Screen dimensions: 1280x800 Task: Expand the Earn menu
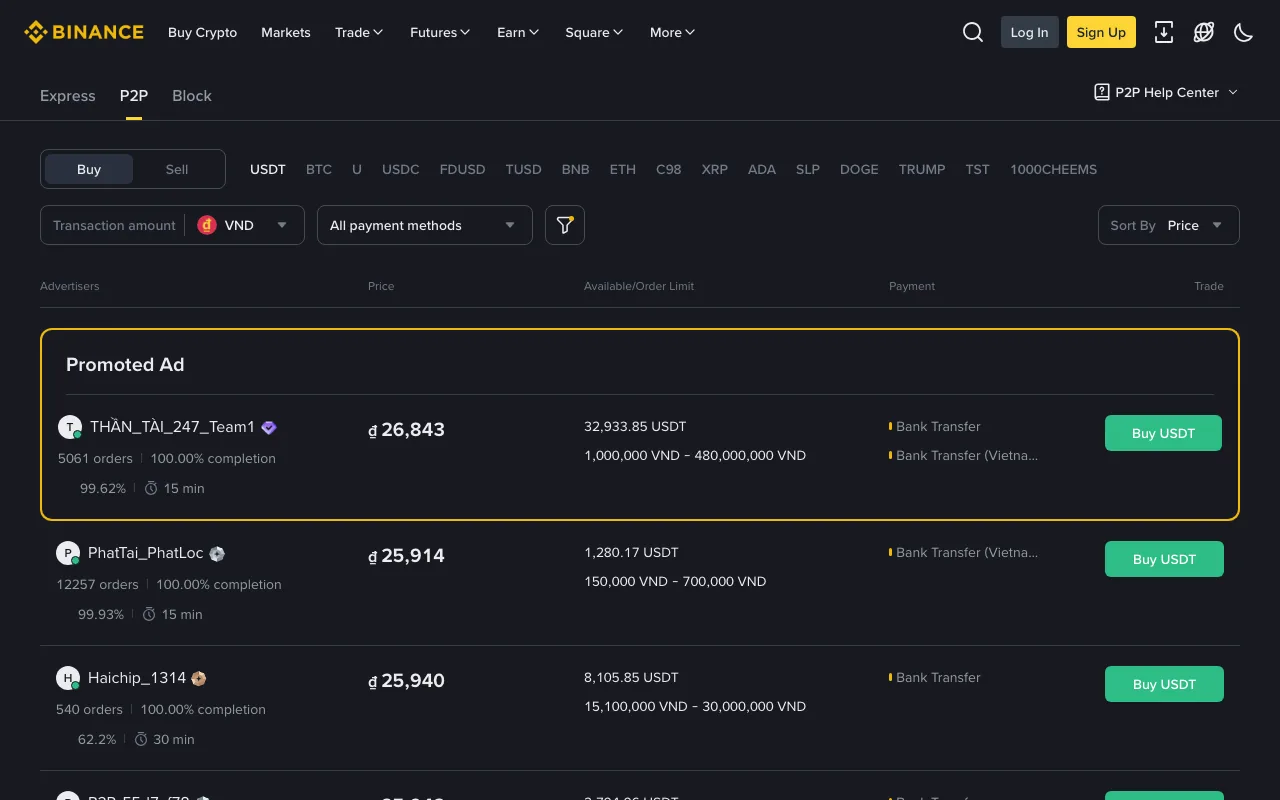518,32
